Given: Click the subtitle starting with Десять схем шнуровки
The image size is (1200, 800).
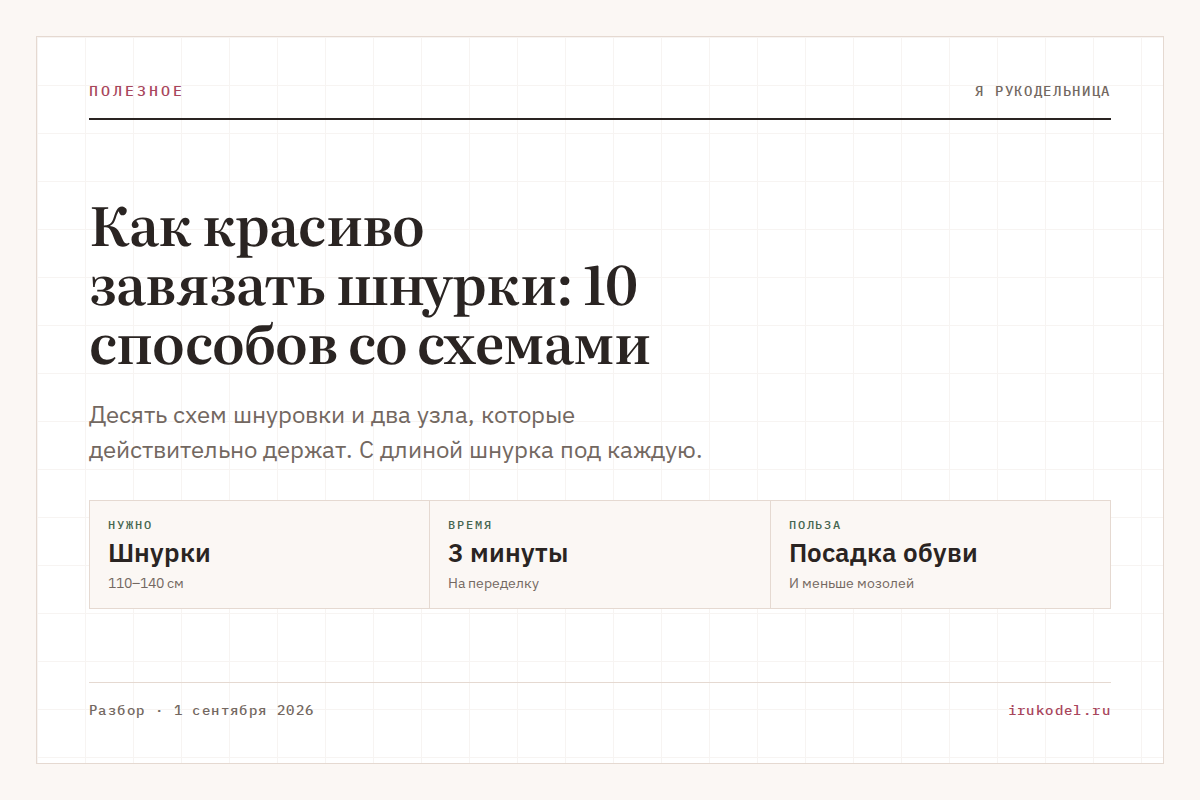Looking at the screenshot, I should point(396,433).
